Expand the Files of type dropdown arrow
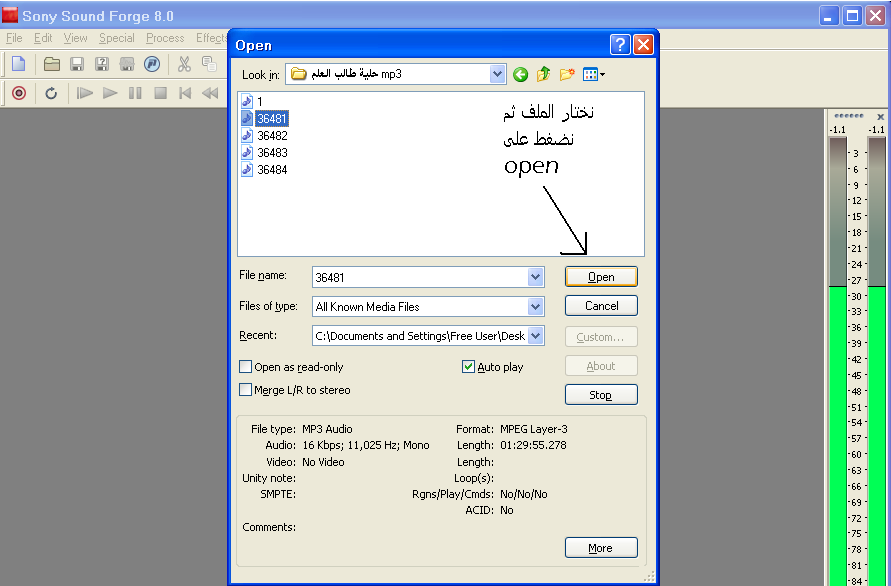The image size is (891, 586). click(x=535, y=306)
